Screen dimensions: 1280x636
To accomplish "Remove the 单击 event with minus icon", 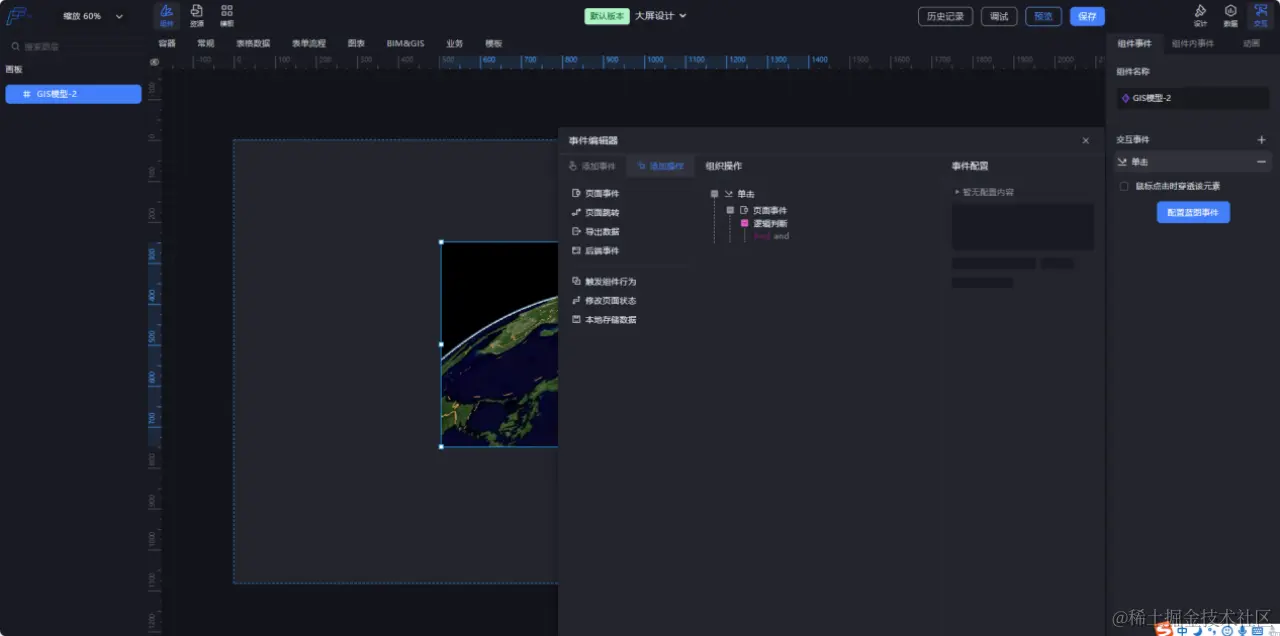I will click(x=1261, y=162).
